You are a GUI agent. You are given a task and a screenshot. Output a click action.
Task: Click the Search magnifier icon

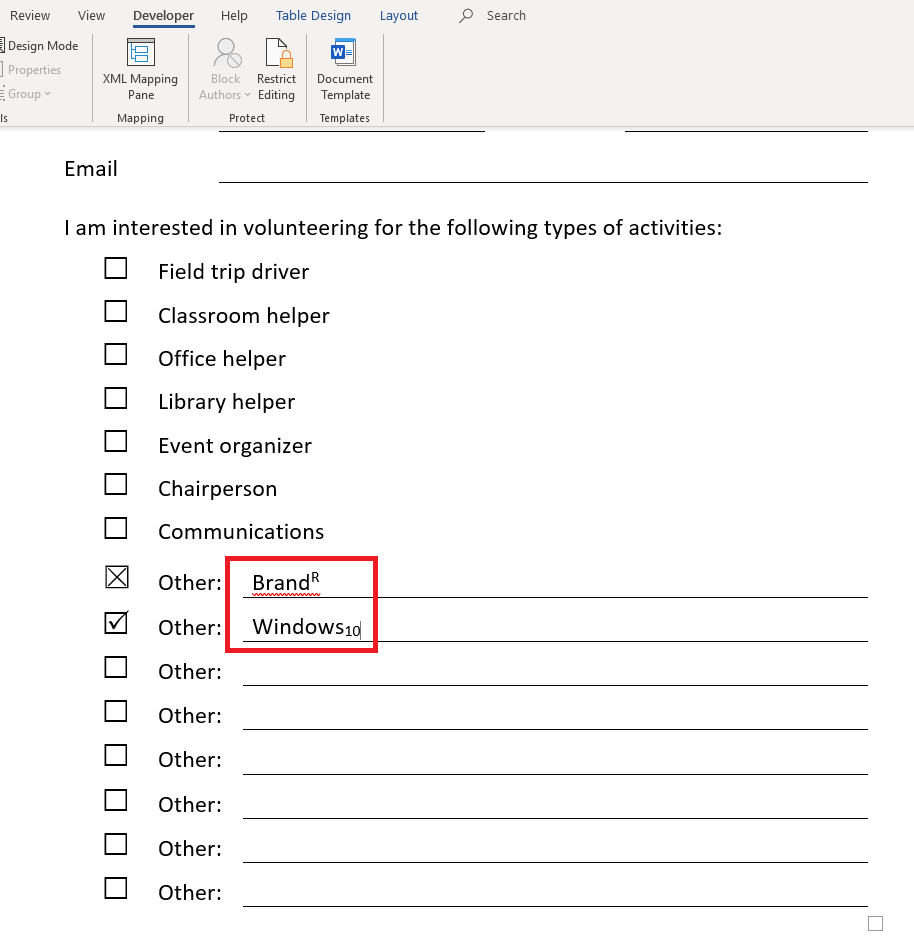tap(466, 16)
